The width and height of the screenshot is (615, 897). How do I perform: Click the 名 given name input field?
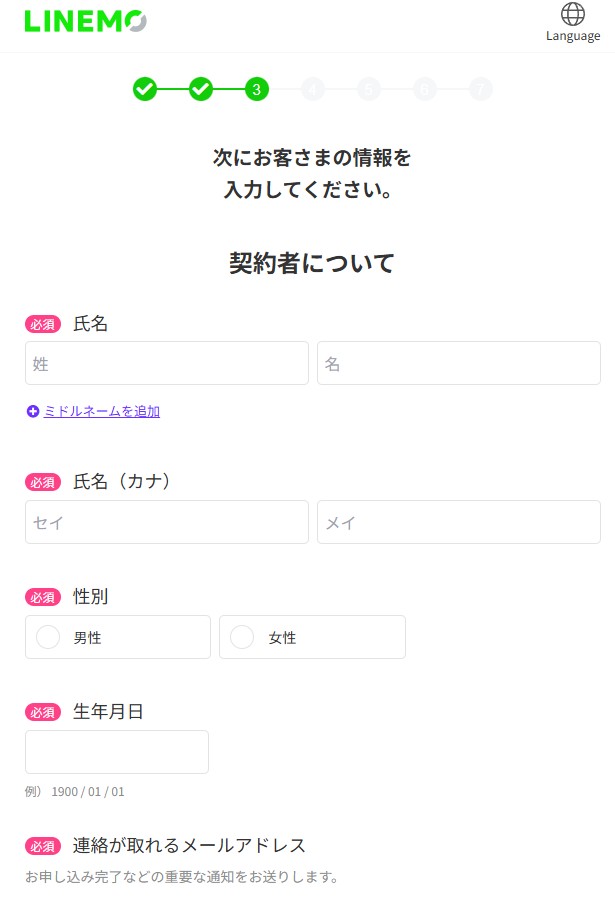pyautogui.click(x=458, y=363)
